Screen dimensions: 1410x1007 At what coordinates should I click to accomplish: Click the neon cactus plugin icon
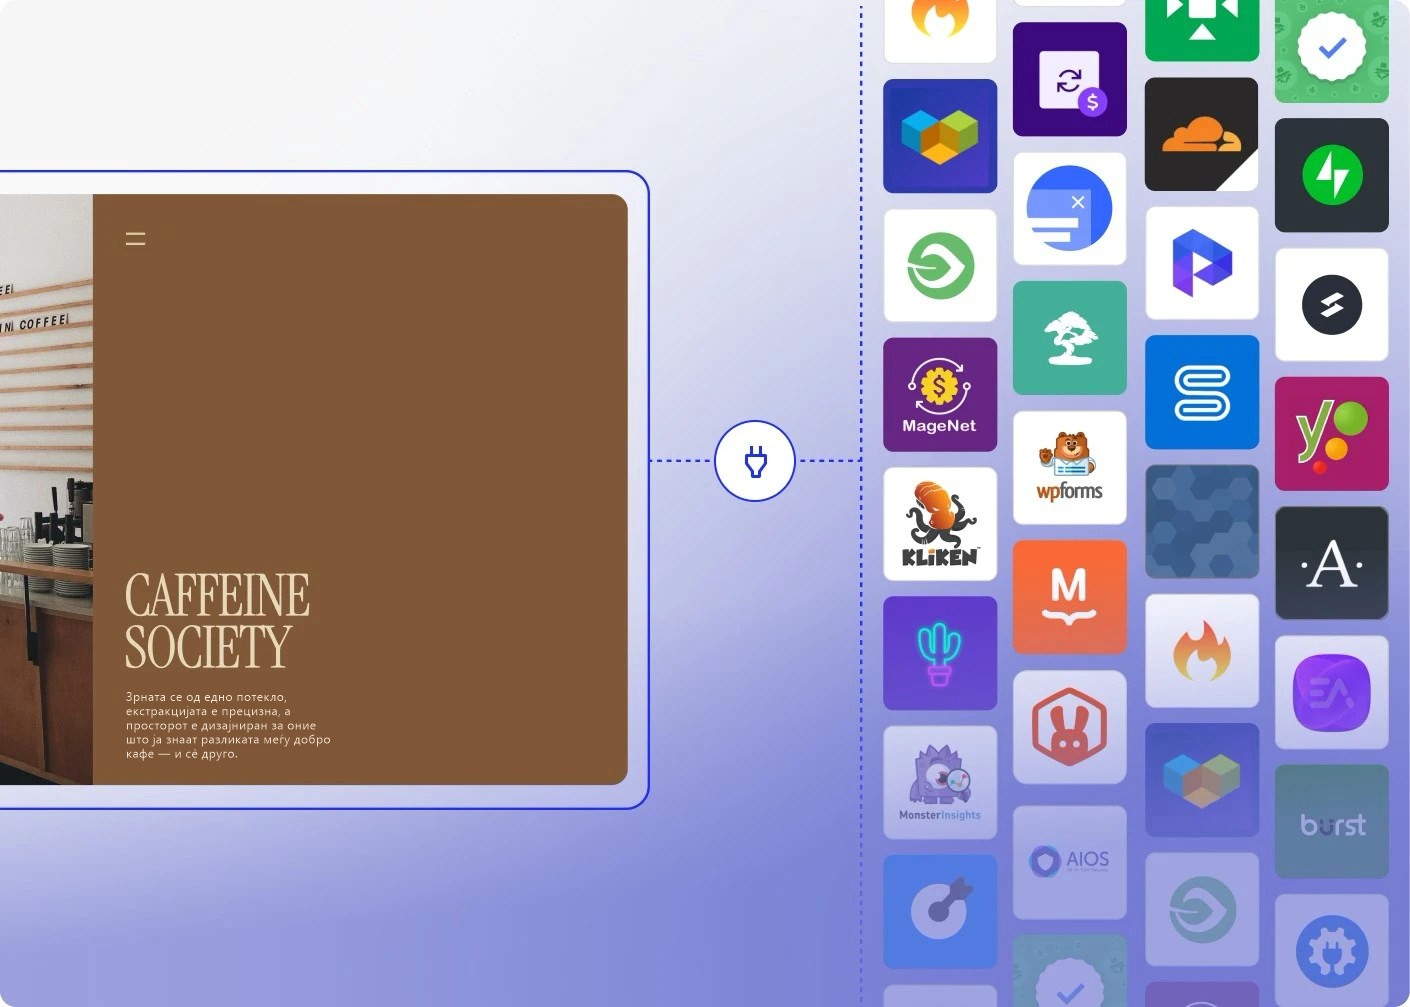940,653
